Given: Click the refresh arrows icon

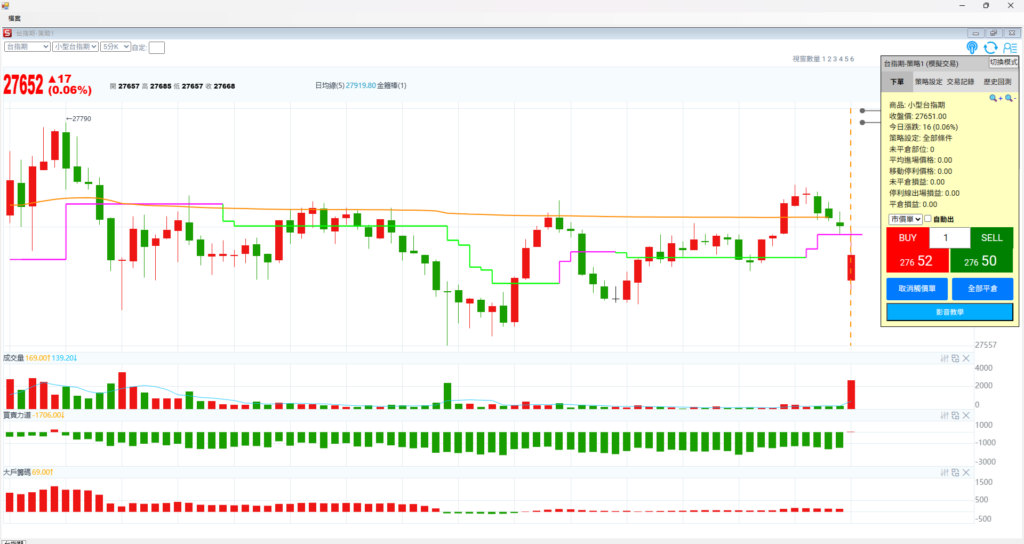Looking at the screenshot, I should click(990, 47).
